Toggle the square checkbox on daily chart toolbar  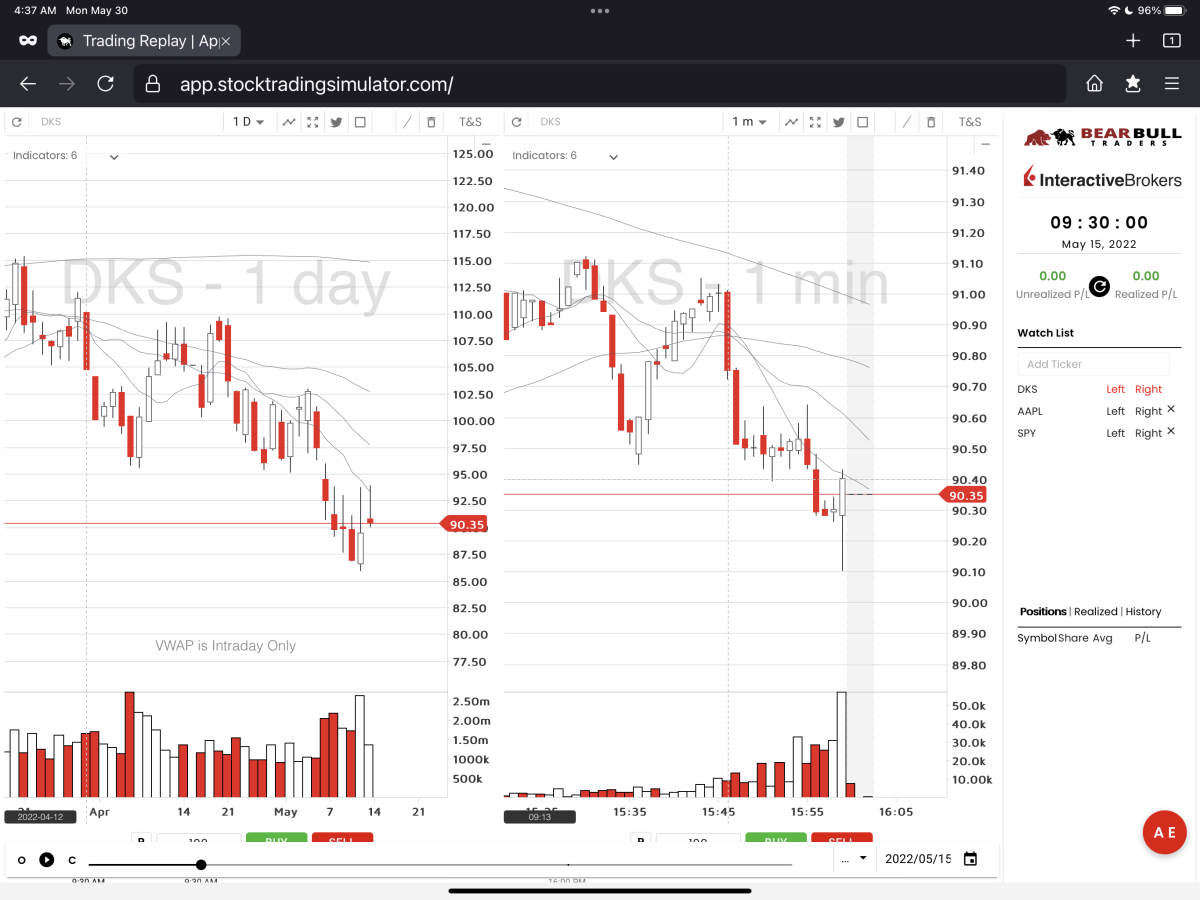click(x=361, y=122)
